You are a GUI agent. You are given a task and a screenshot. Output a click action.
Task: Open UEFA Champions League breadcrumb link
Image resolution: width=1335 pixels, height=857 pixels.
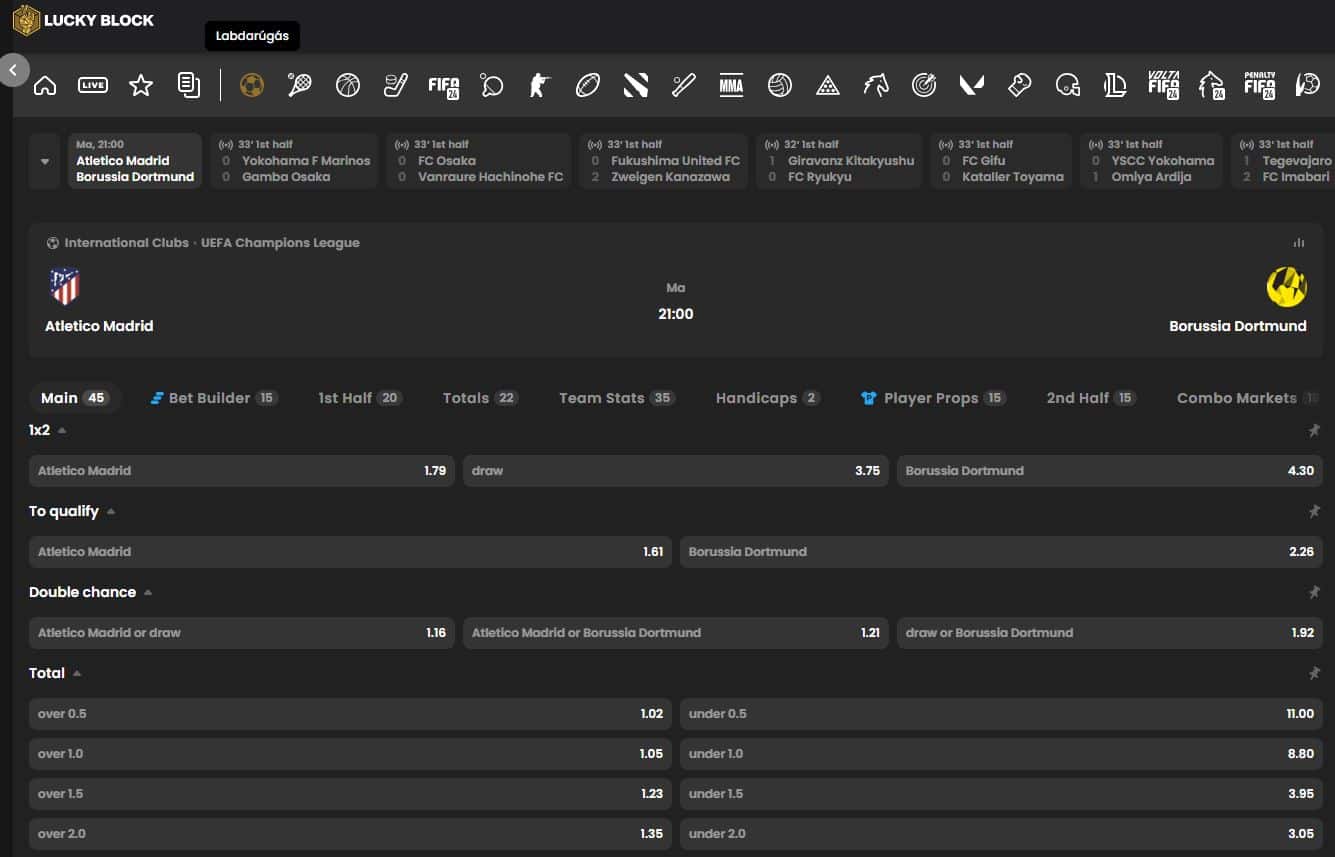coord(280,242)
